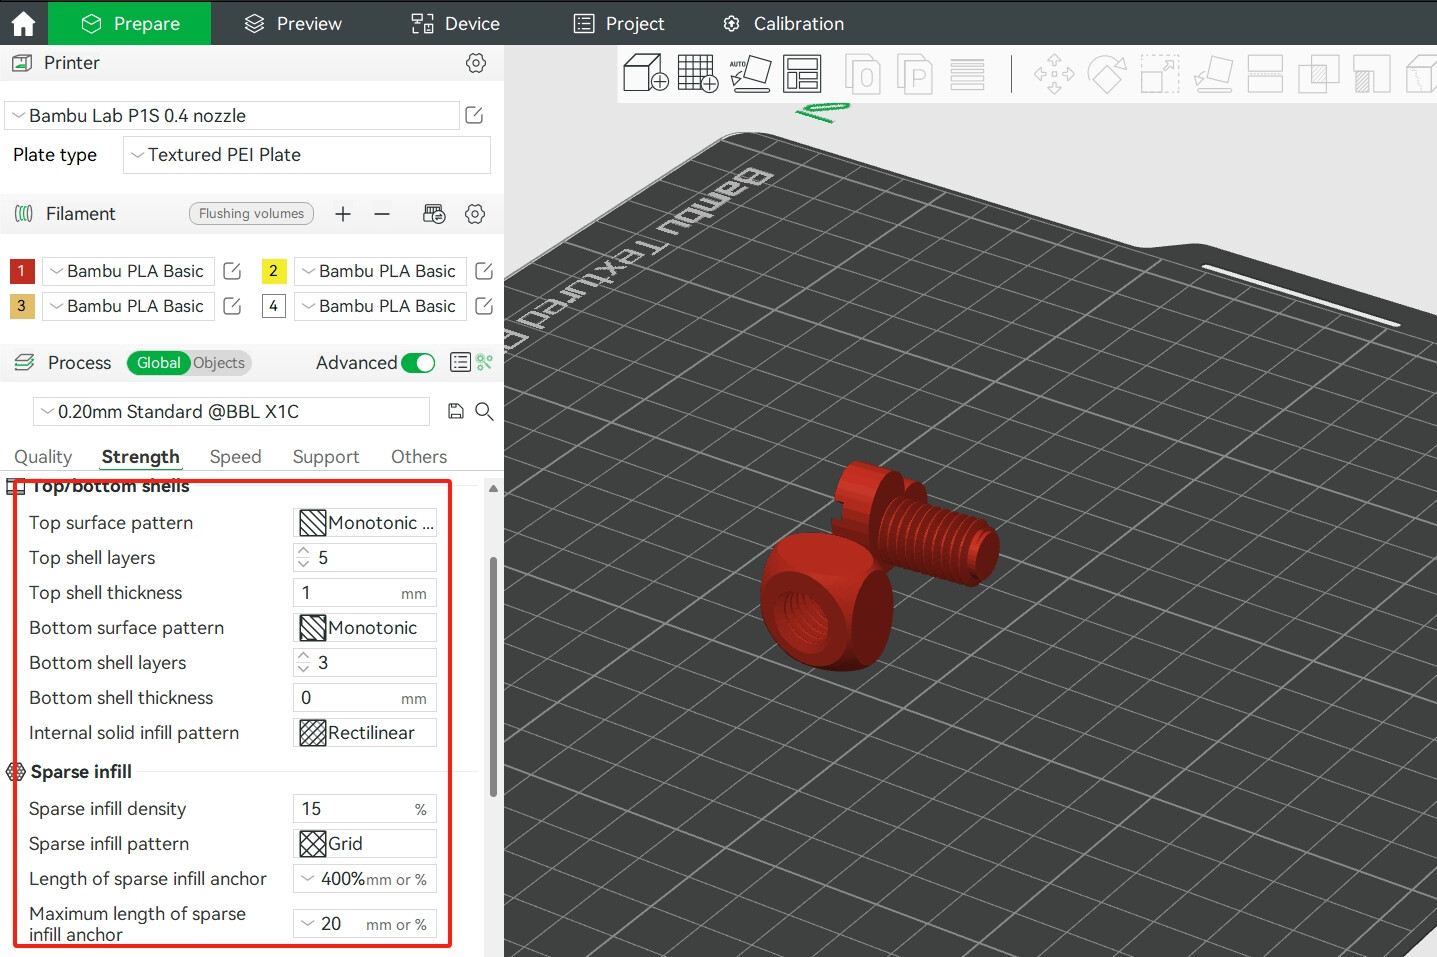Open Length of sparse infill anchor dropdown
This screenshot has height=957, width=1437.
[x=365, y=879]
